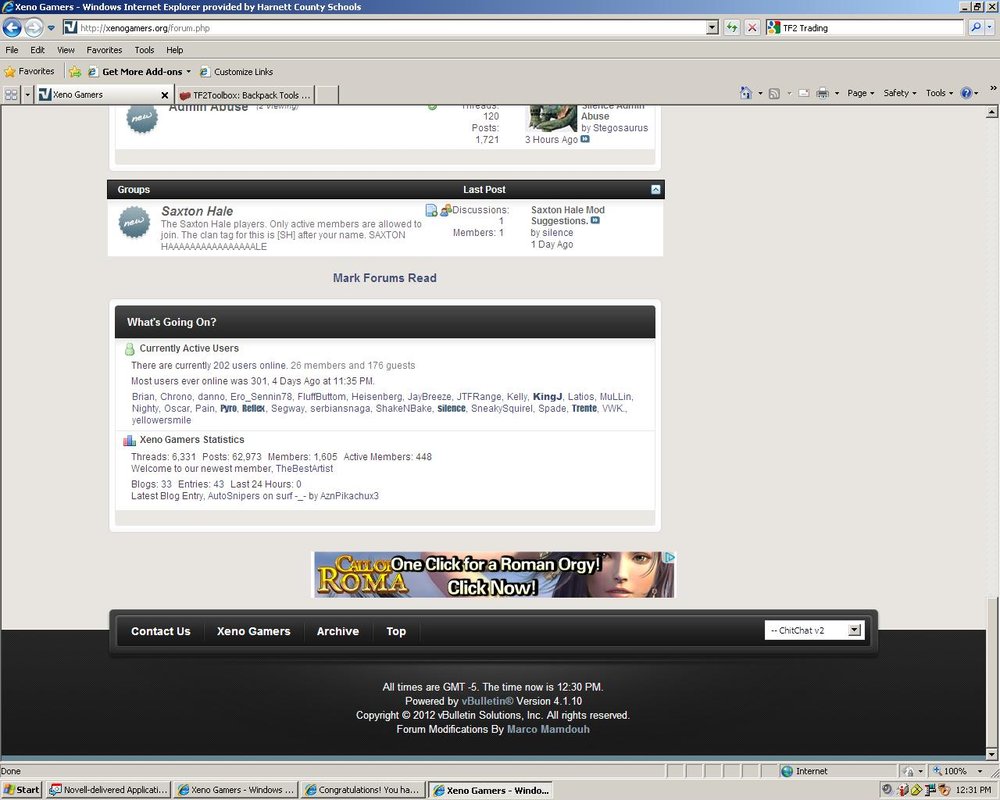Click the Internet security zone icon
This screenshot has width=1000, height=800.
pos(787,771)
